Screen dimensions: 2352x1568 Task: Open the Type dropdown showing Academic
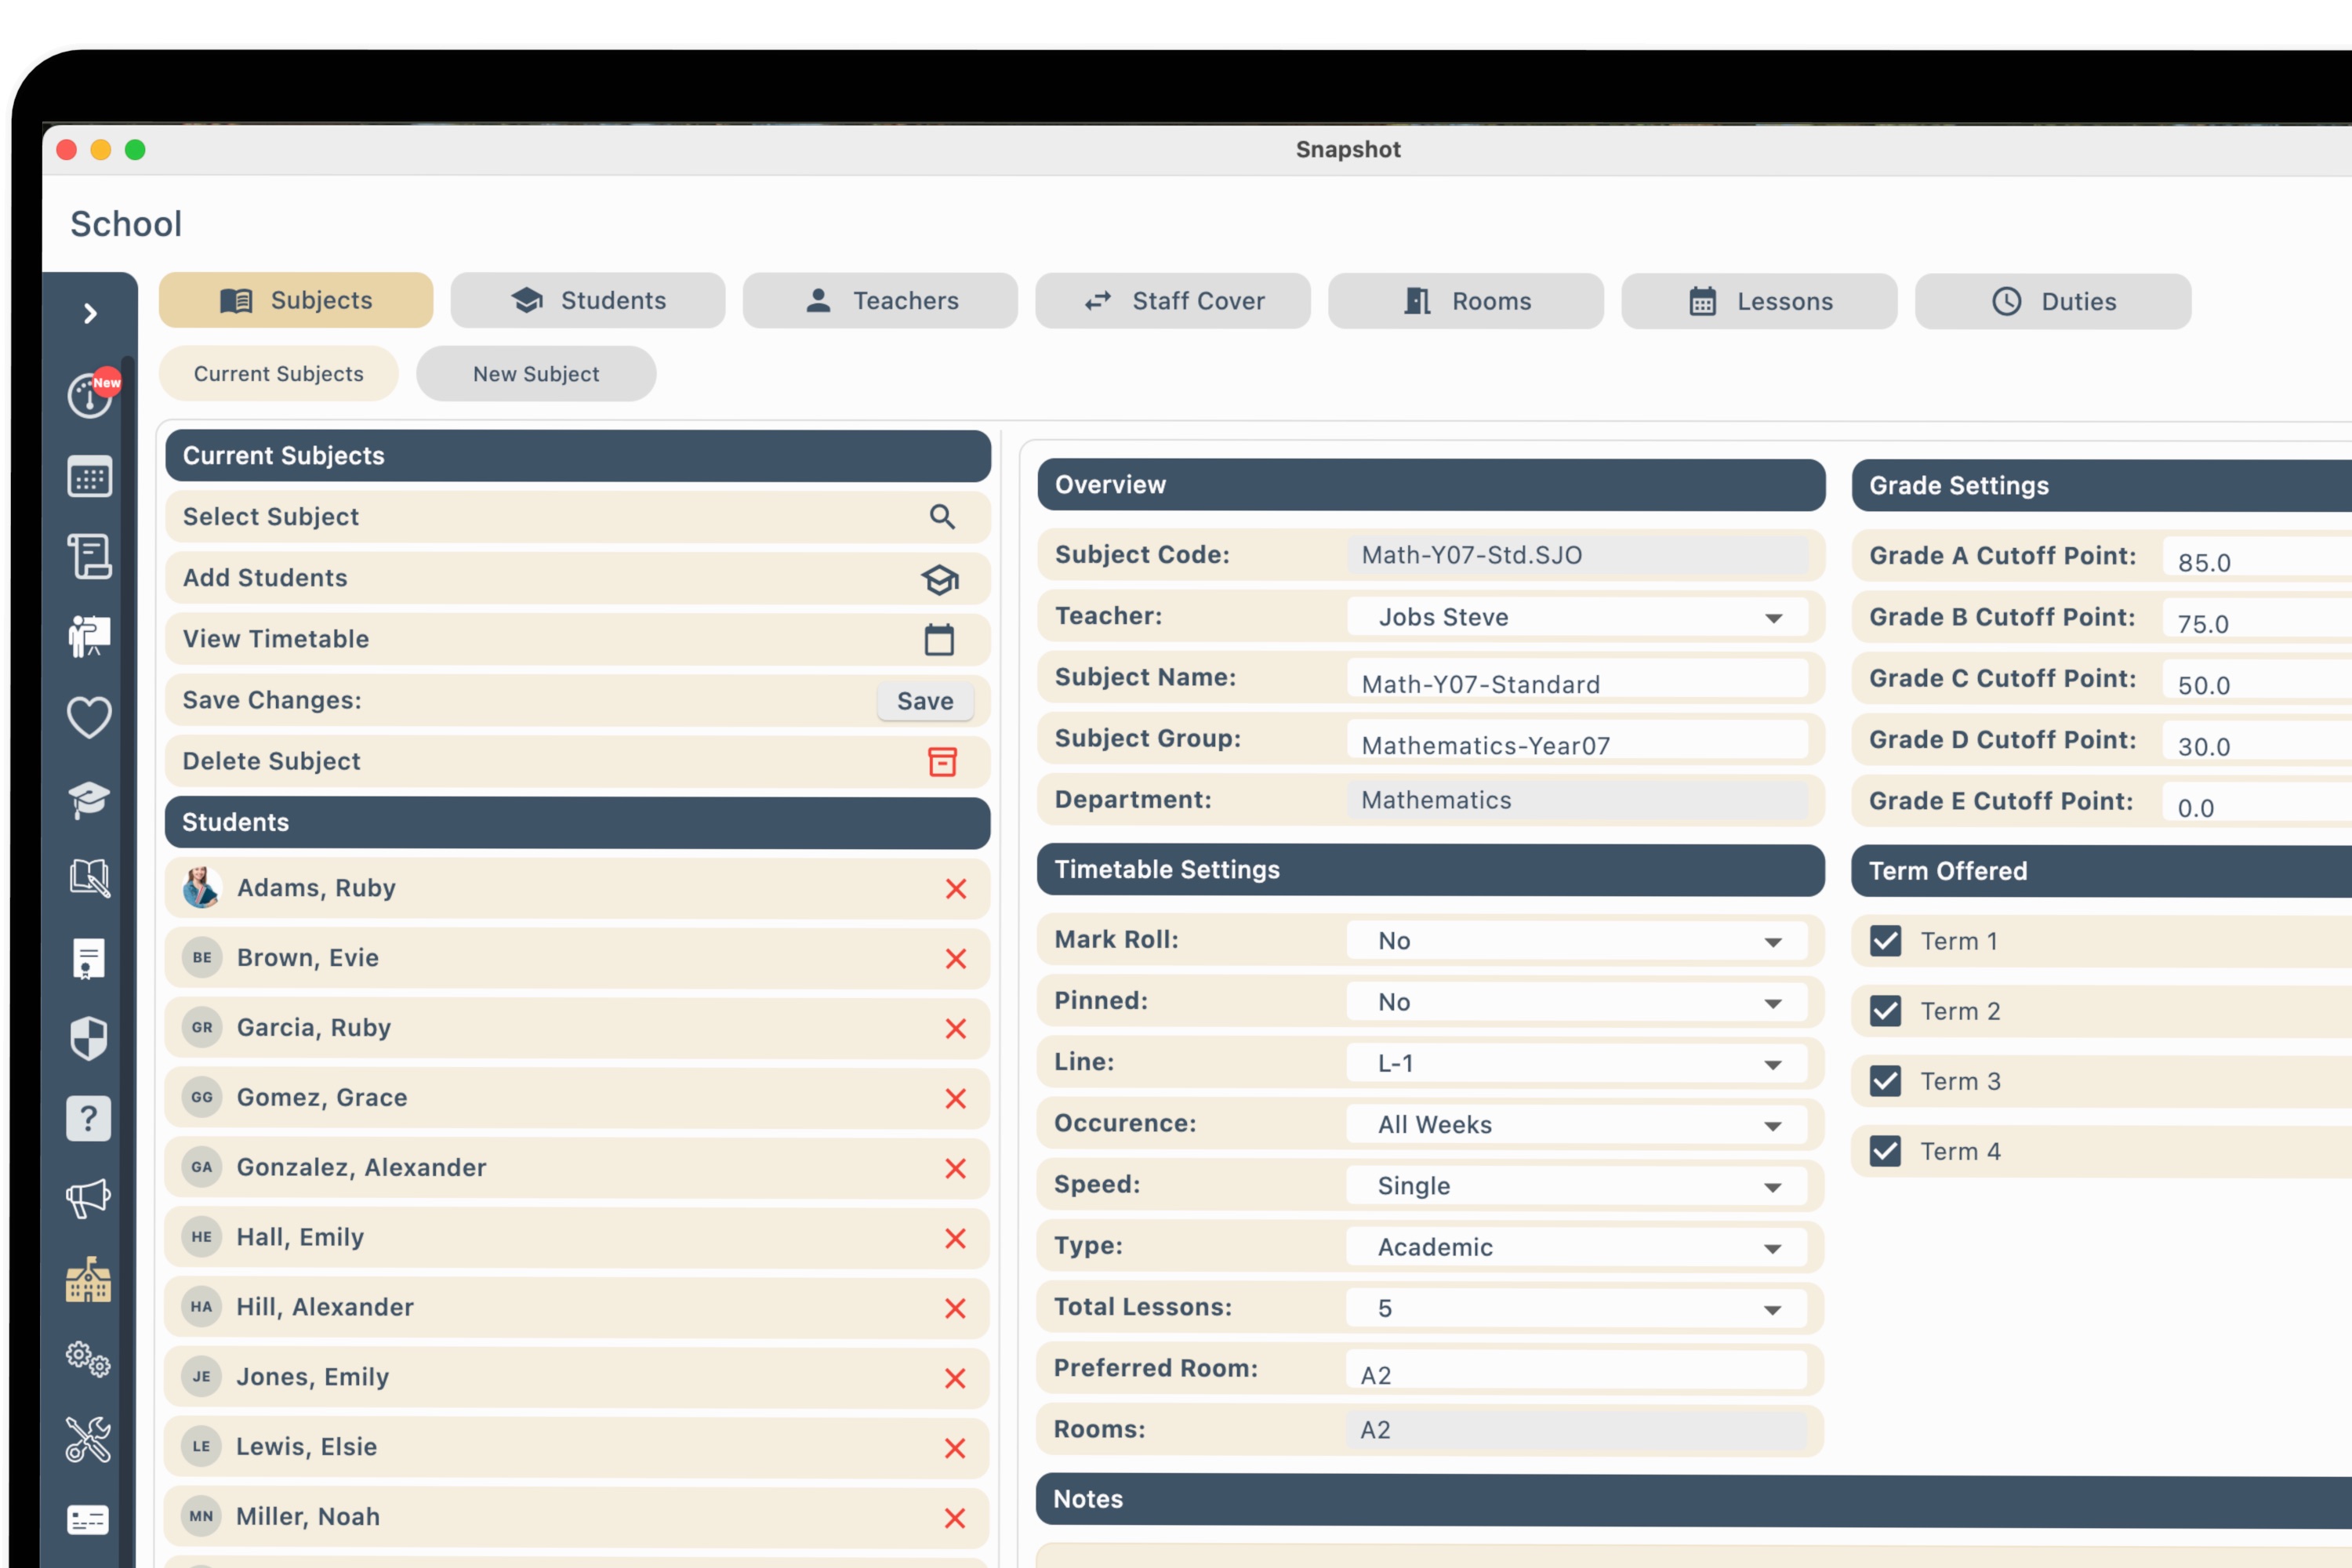pyautogui.click(x=1577, y=1247)
